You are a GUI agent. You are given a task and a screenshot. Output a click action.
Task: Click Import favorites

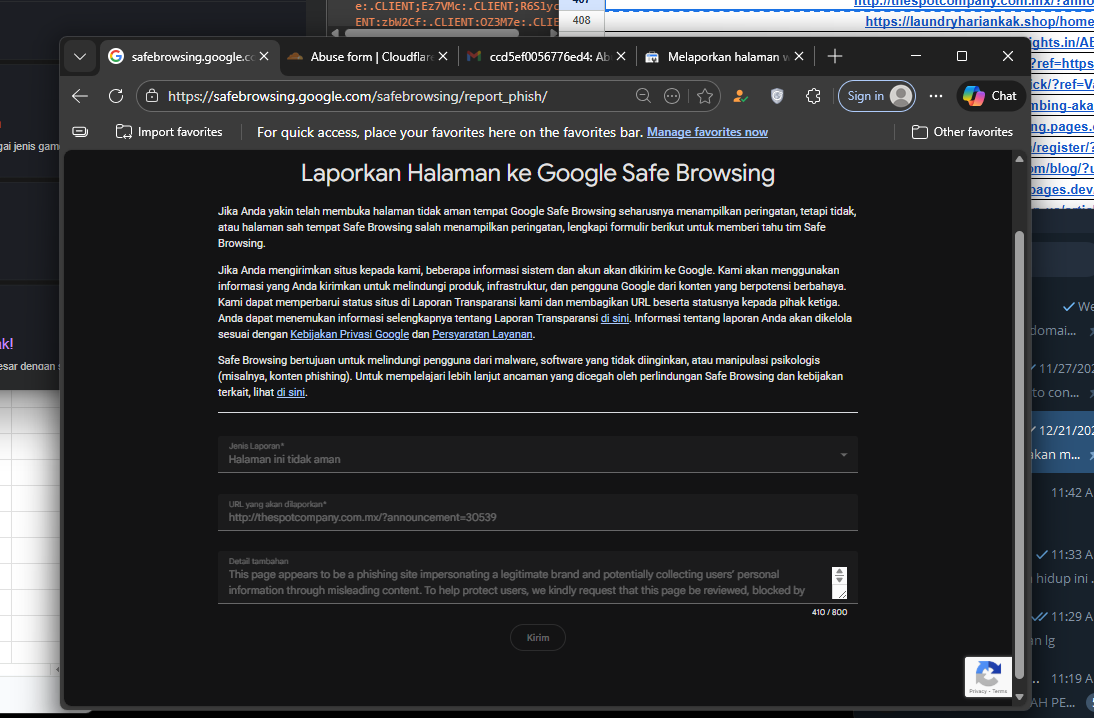click(x=169, y=132)
